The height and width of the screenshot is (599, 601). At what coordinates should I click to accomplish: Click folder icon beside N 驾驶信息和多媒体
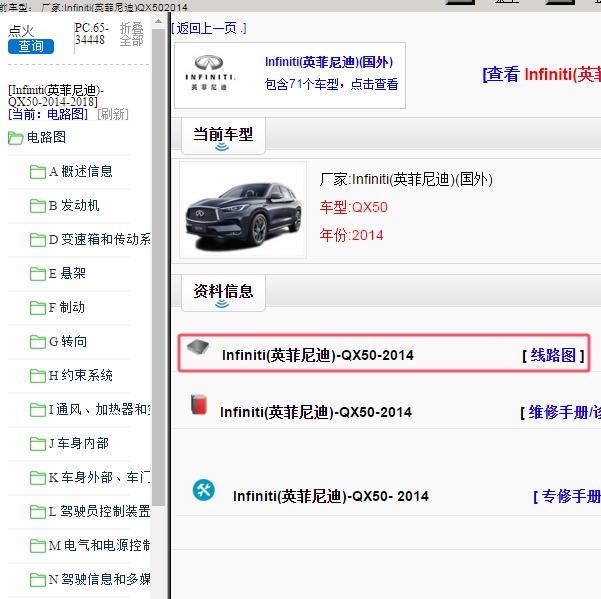[38, 579]
